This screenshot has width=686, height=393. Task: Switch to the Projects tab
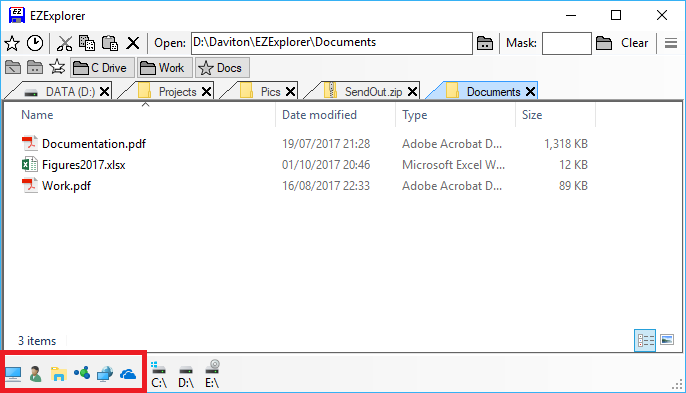[x=167, y=92]
